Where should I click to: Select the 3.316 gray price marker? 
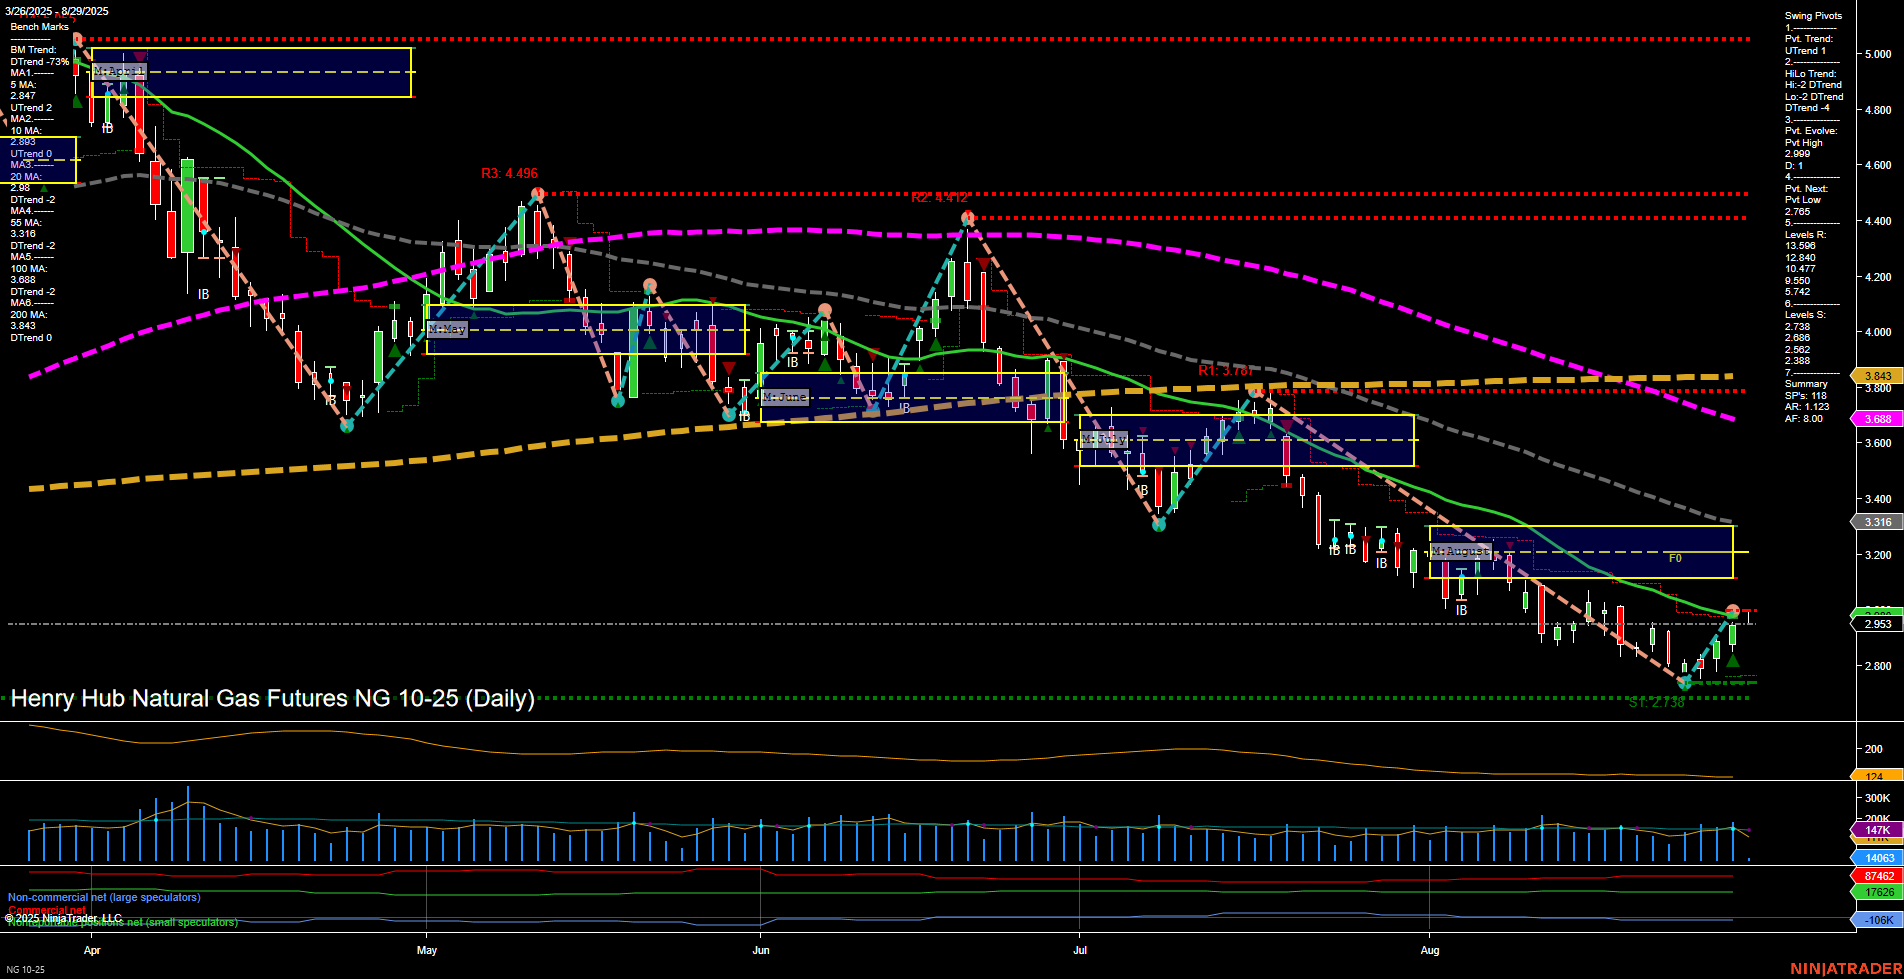1878,522
